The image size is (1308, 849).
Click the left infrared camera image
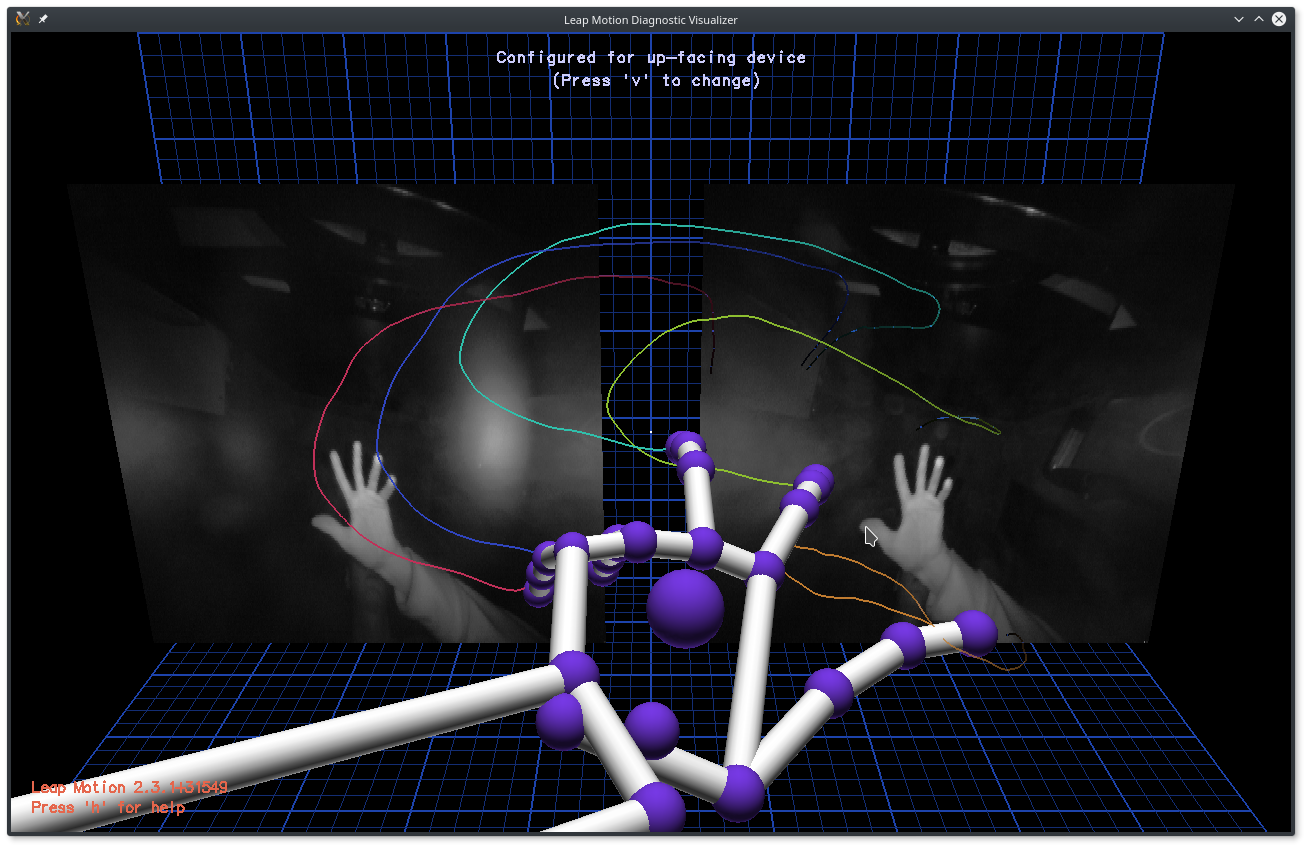point(336,412)
